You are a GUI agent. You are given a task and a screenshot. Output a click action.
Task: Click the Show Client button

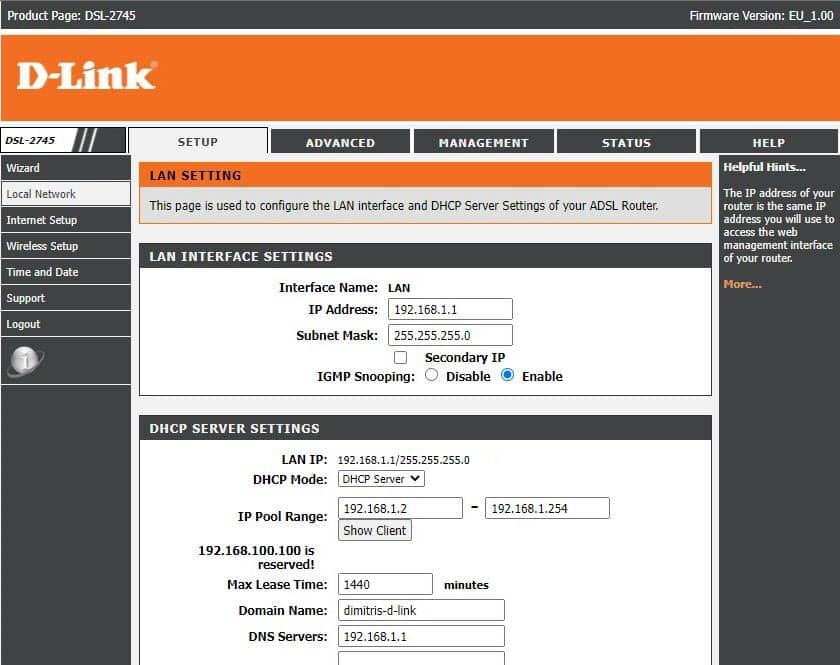tap(374, 530)
